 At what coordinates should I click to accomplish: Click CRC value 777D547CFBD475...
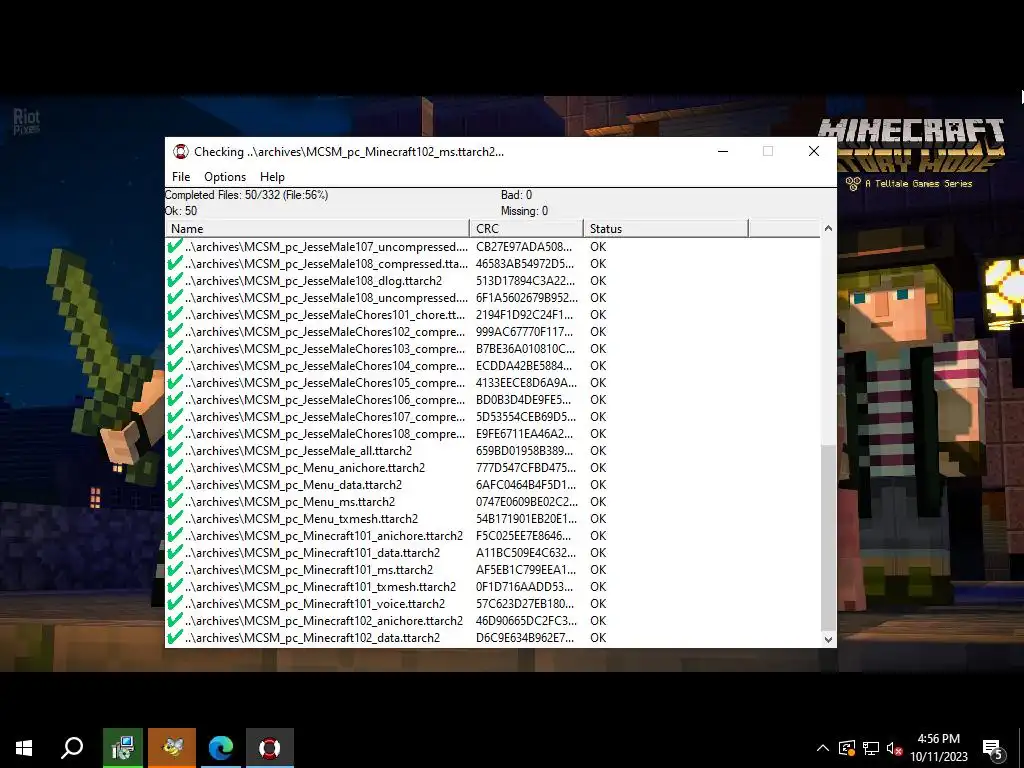526,468
